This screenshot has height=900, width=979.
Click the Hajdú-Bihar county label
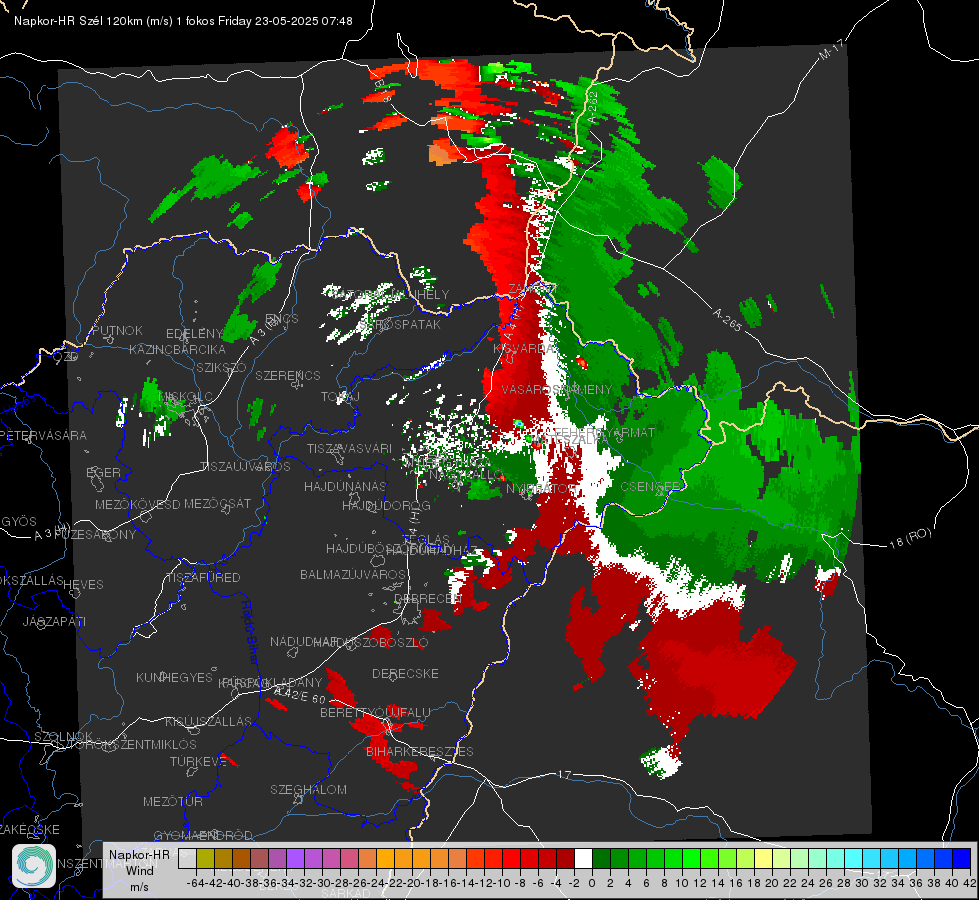pyautogui.click(x=250, y=632)
